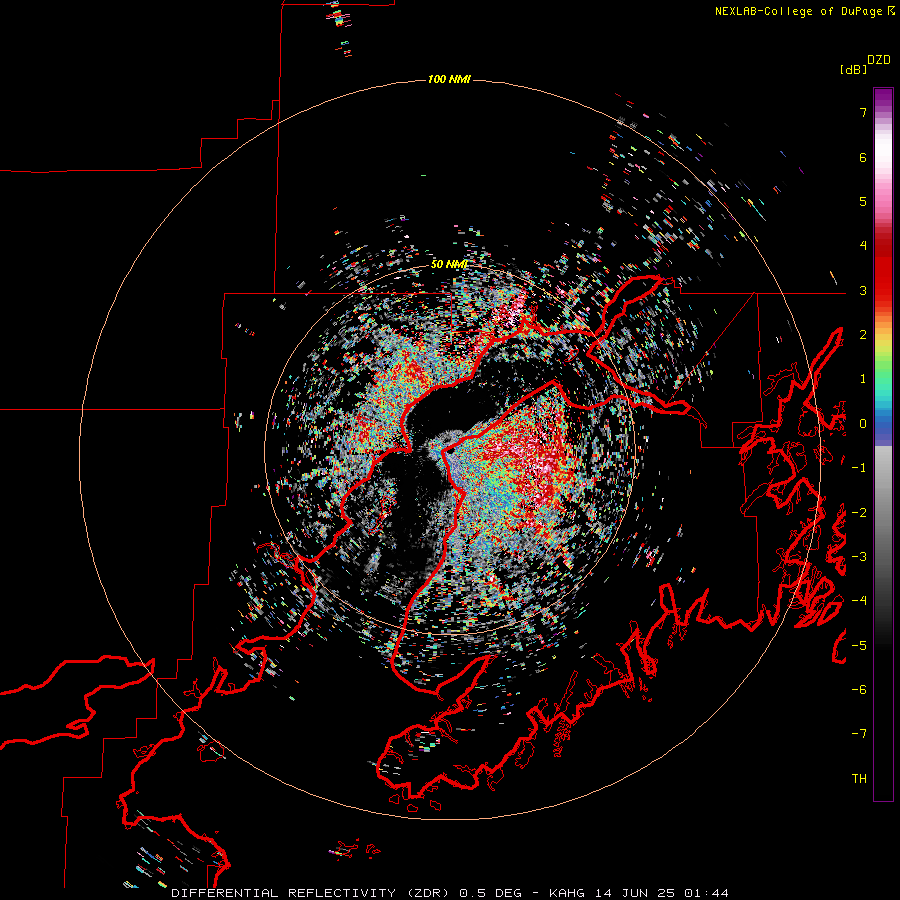The height and width of the screenshot is (900, 900).
Task: Click the 0 value on the color scale
Action: 863,424
